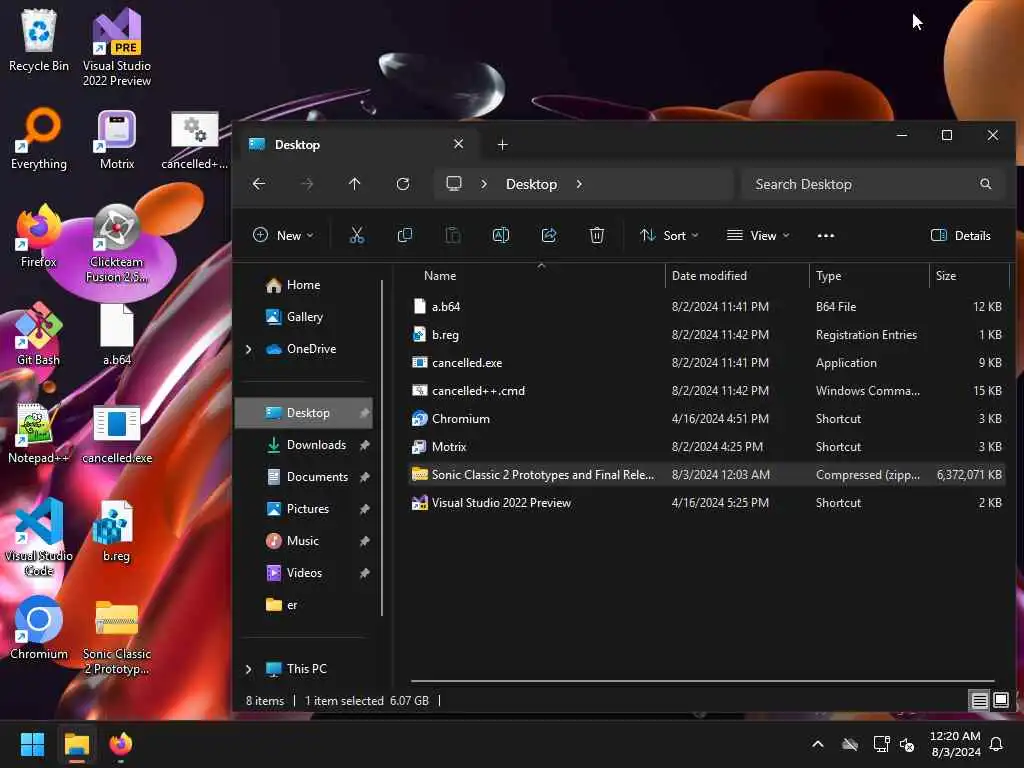Select Chromium shortcut in file list
This screenshot has width=1024, height=768.
coord(707,419)
